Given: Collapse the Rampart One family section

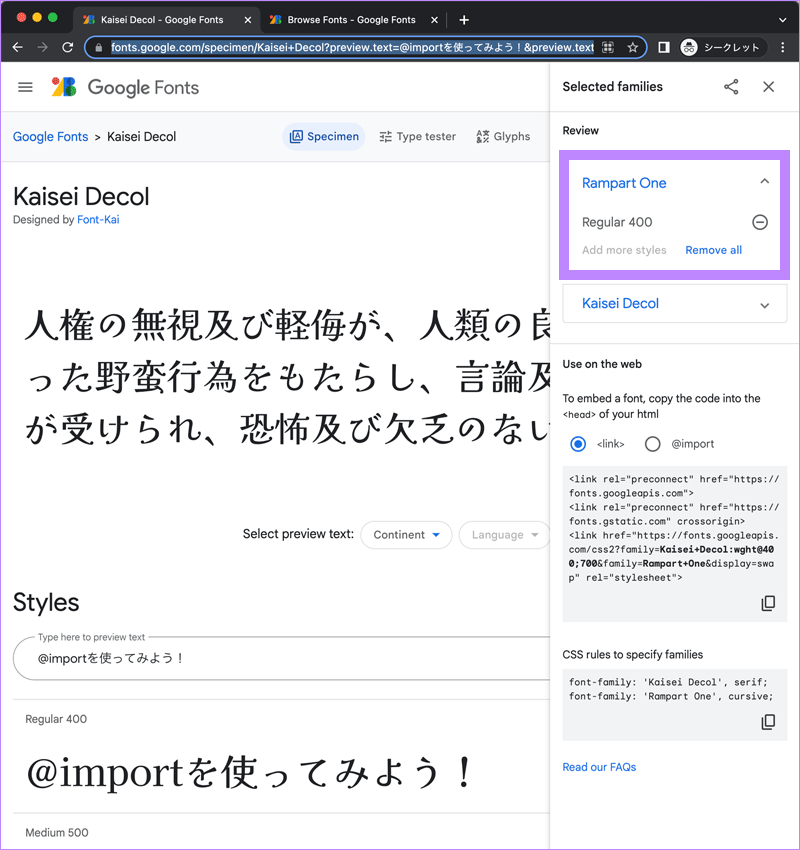Looking at the screenshot, I should (x=765, y=182).
